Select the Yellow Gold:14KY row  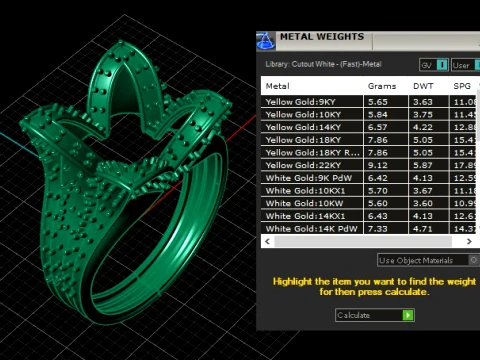pyautogui.click(x=369, y=127)
